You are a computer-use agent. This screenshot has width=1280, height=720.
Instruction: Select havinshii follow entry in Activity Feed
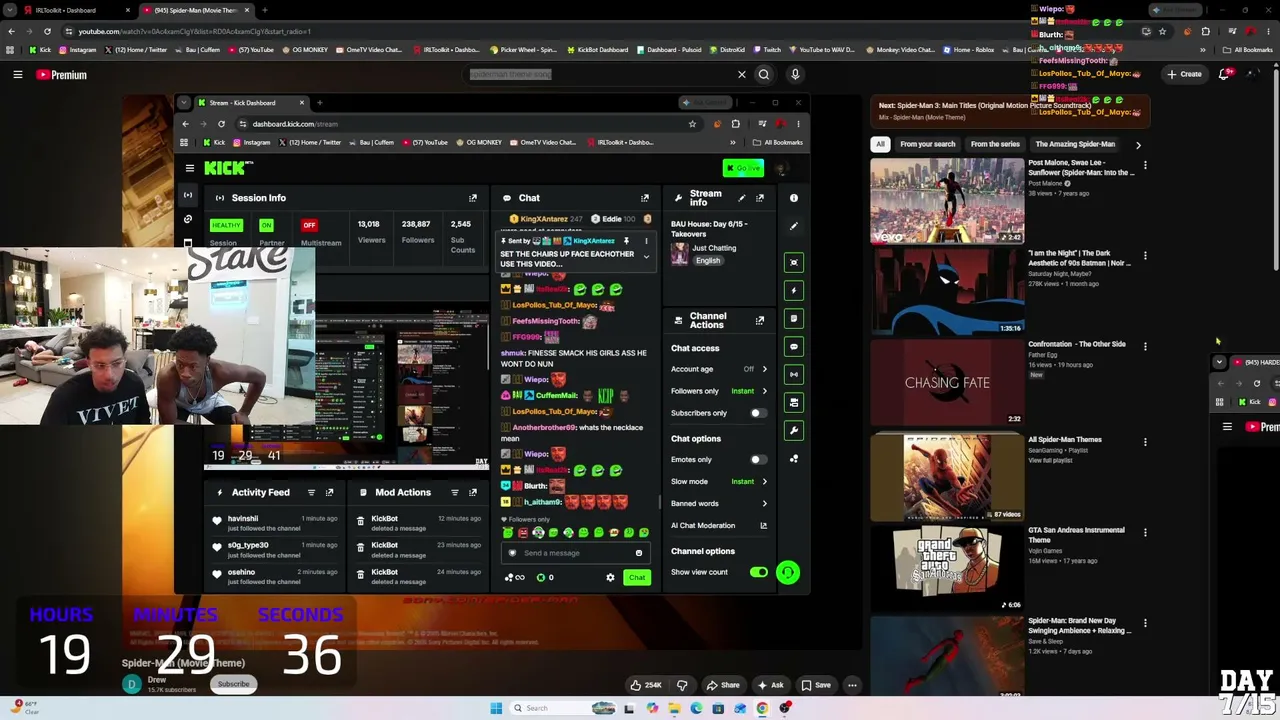coord(275,523)
